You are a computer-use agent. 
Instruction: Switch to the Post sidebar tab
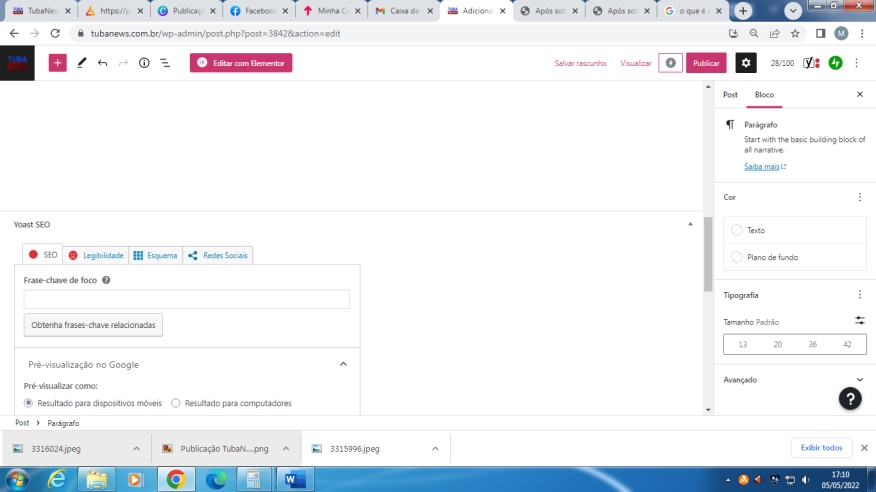pyautogui.click(x=730, y=95)
